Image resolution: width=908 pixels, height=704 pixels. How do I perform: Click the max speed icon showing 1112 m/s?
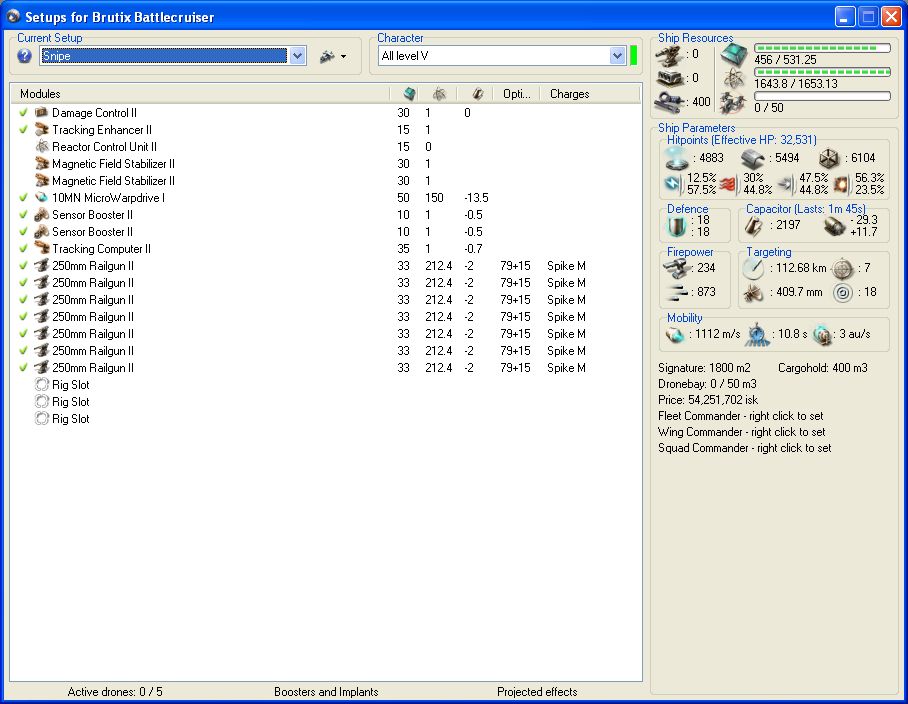[x=675, y=334]
